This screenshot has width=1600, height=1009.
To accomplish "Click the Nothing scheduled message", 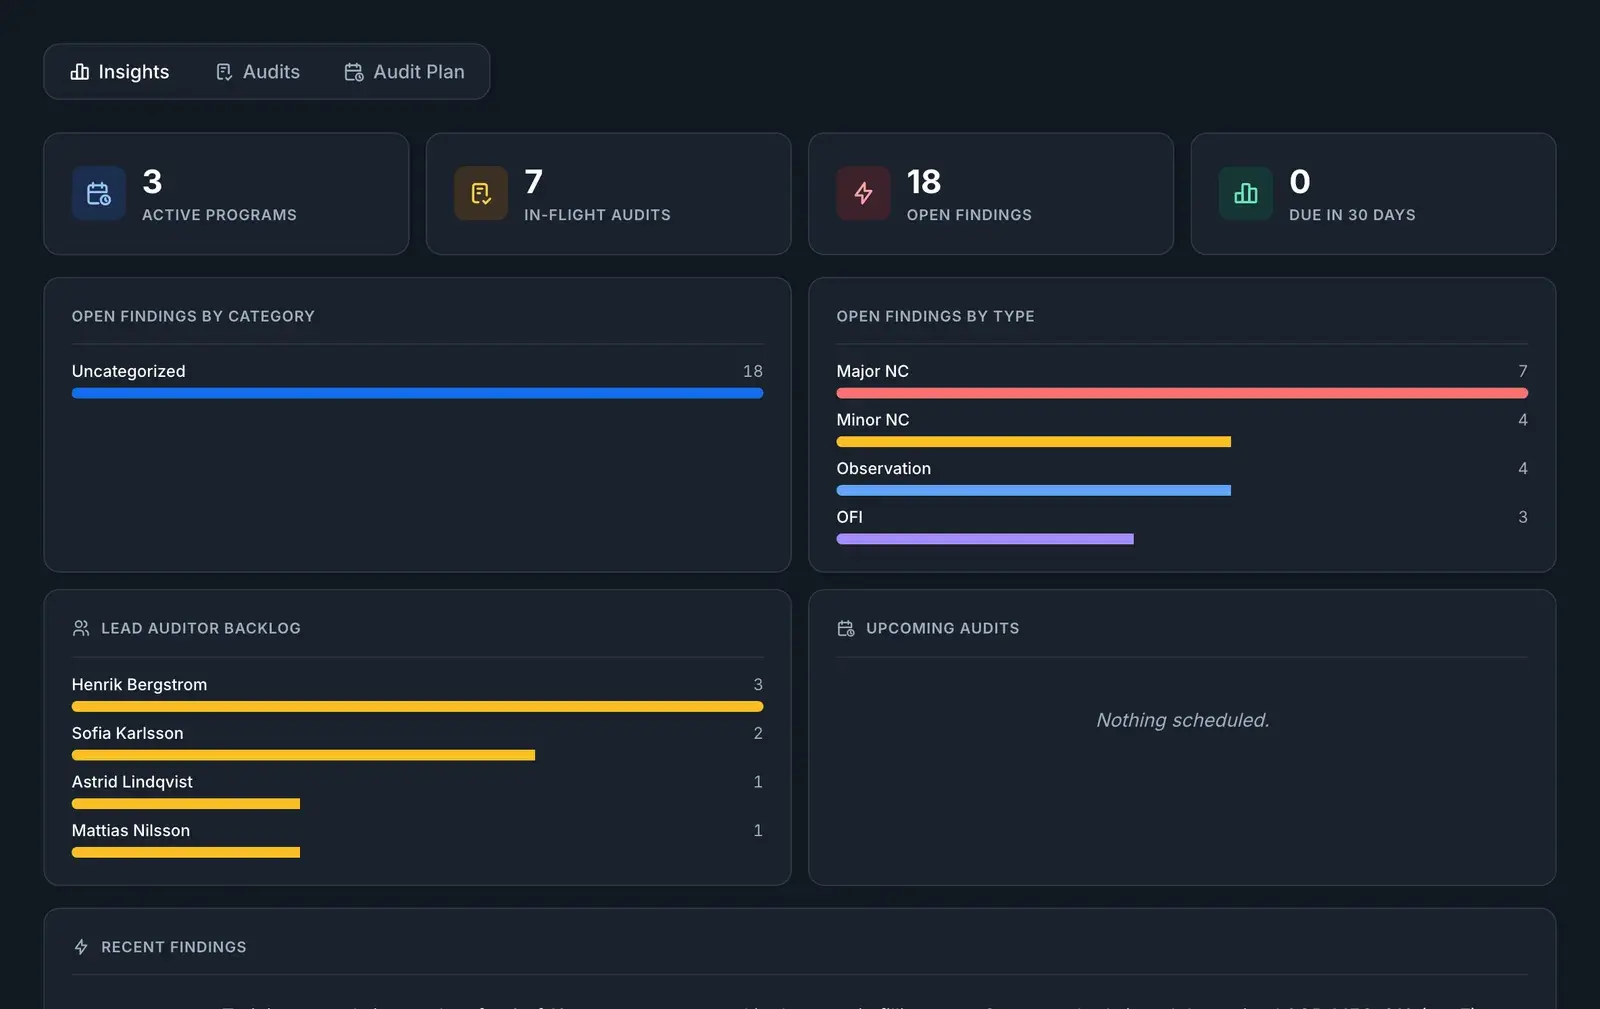I will click(1183, 720).
